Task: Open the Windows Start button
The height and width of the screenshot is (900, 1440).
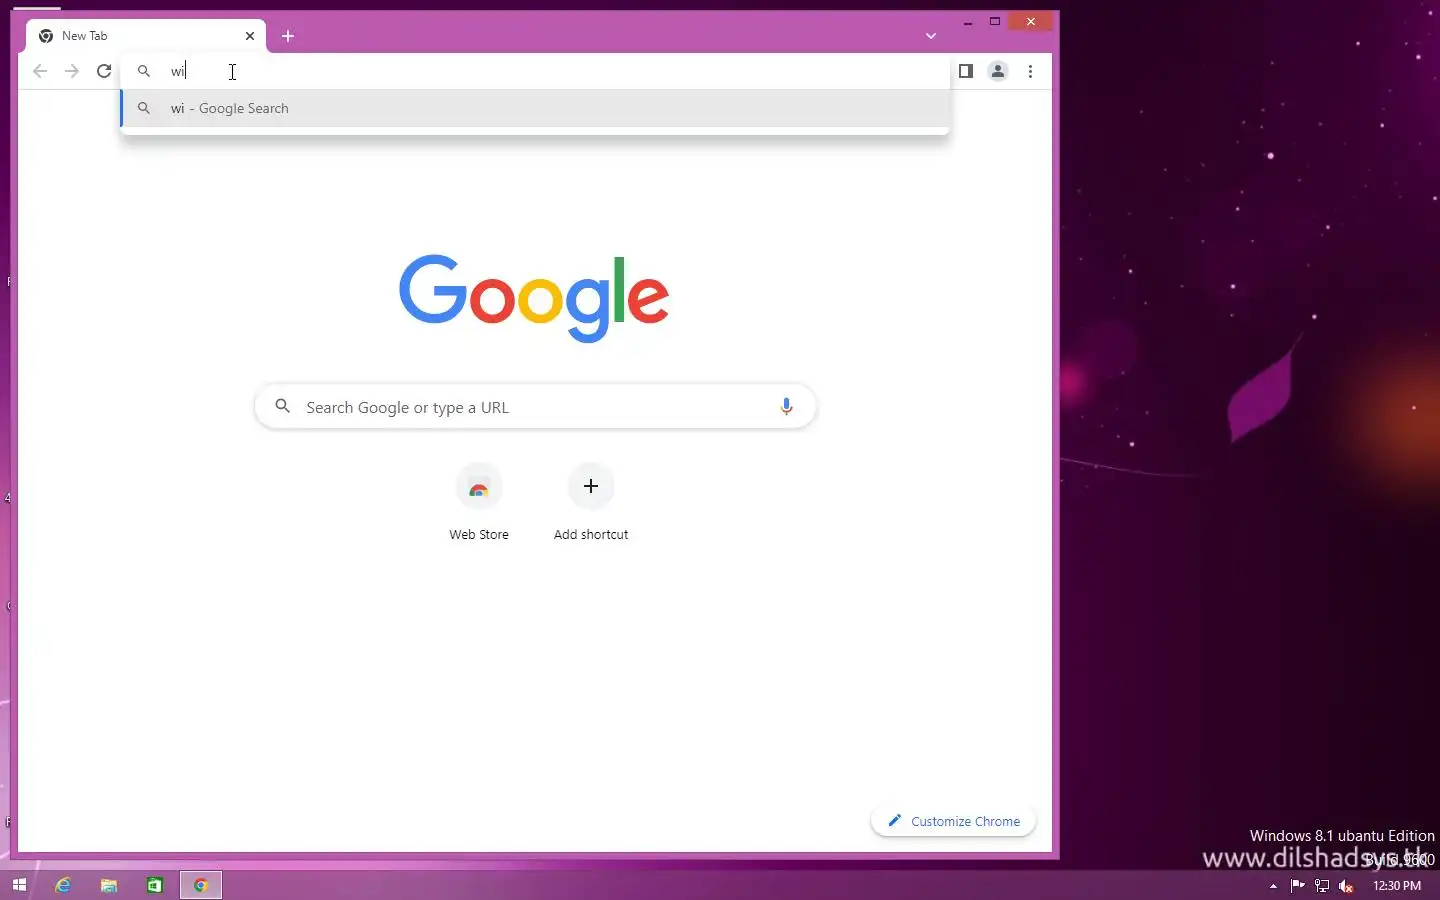Action: 19,885
